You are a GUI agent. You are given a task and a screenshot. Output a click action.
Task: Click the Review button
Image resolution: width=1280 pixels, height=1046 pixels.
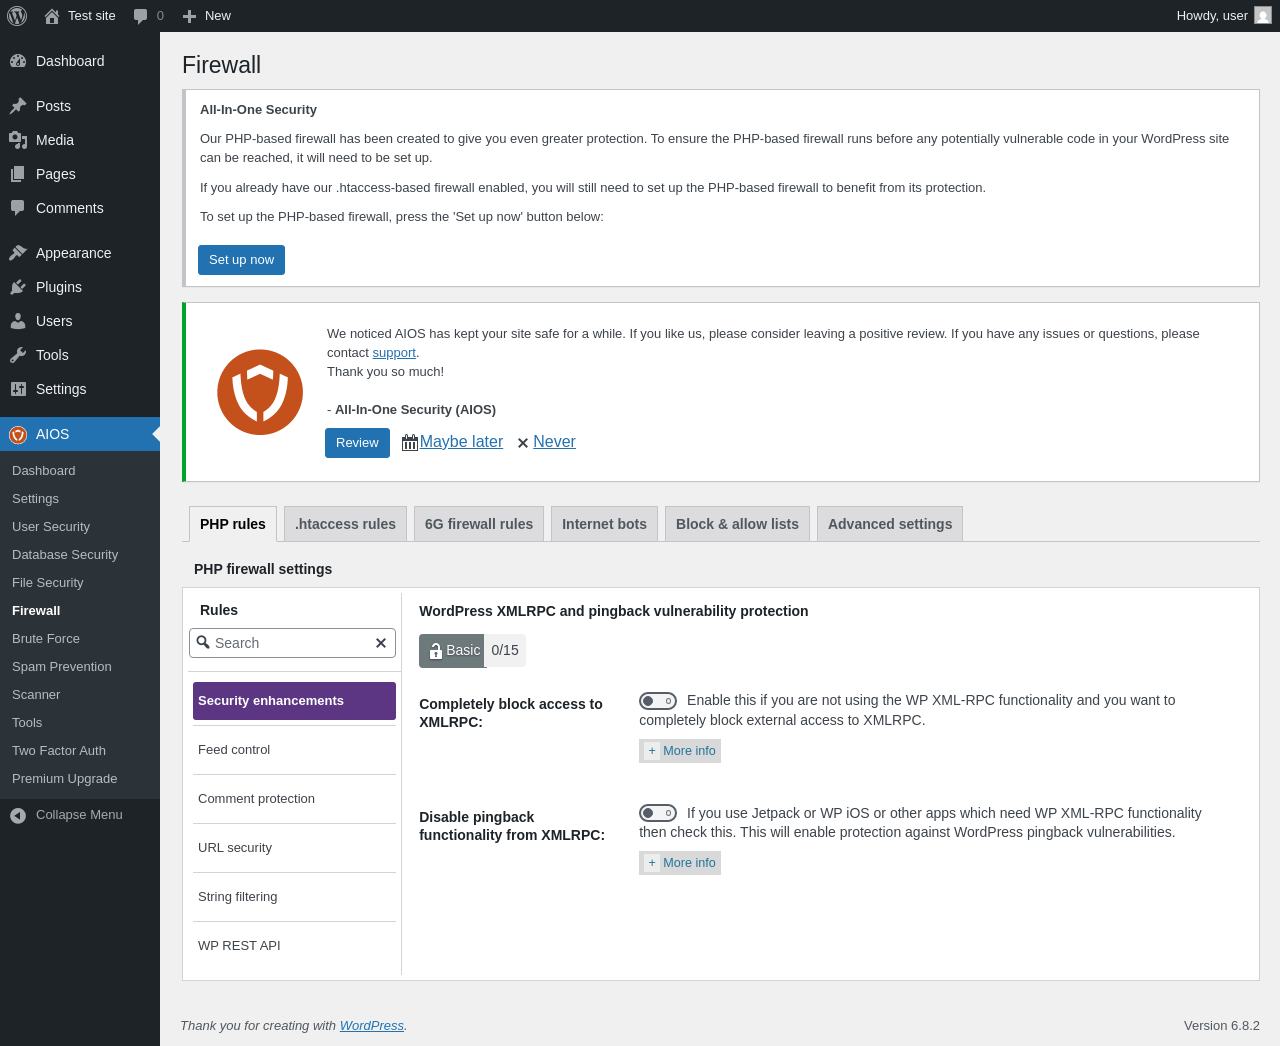(x=357, y=443)
